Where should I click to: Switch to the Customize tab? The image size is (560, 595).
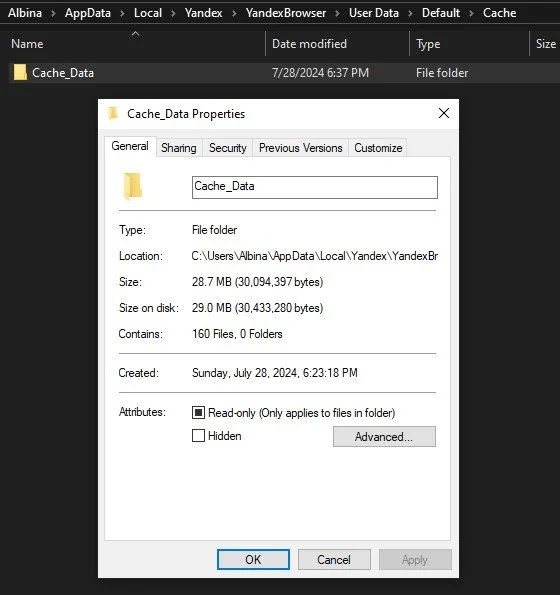pyautogui.click(x=378, y=148)
